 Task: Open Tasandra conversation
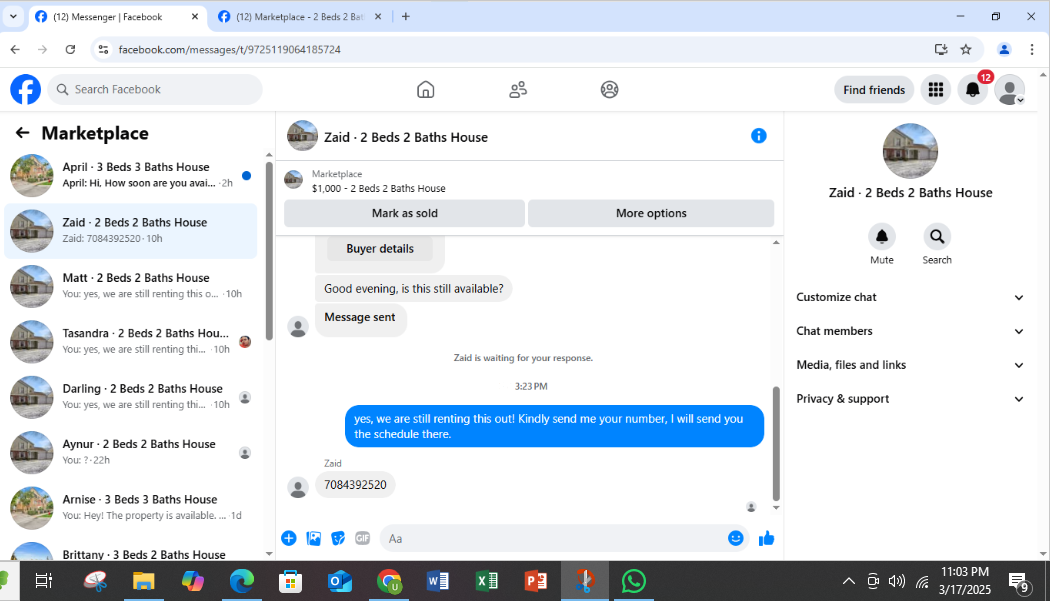(x=131, y=342)
